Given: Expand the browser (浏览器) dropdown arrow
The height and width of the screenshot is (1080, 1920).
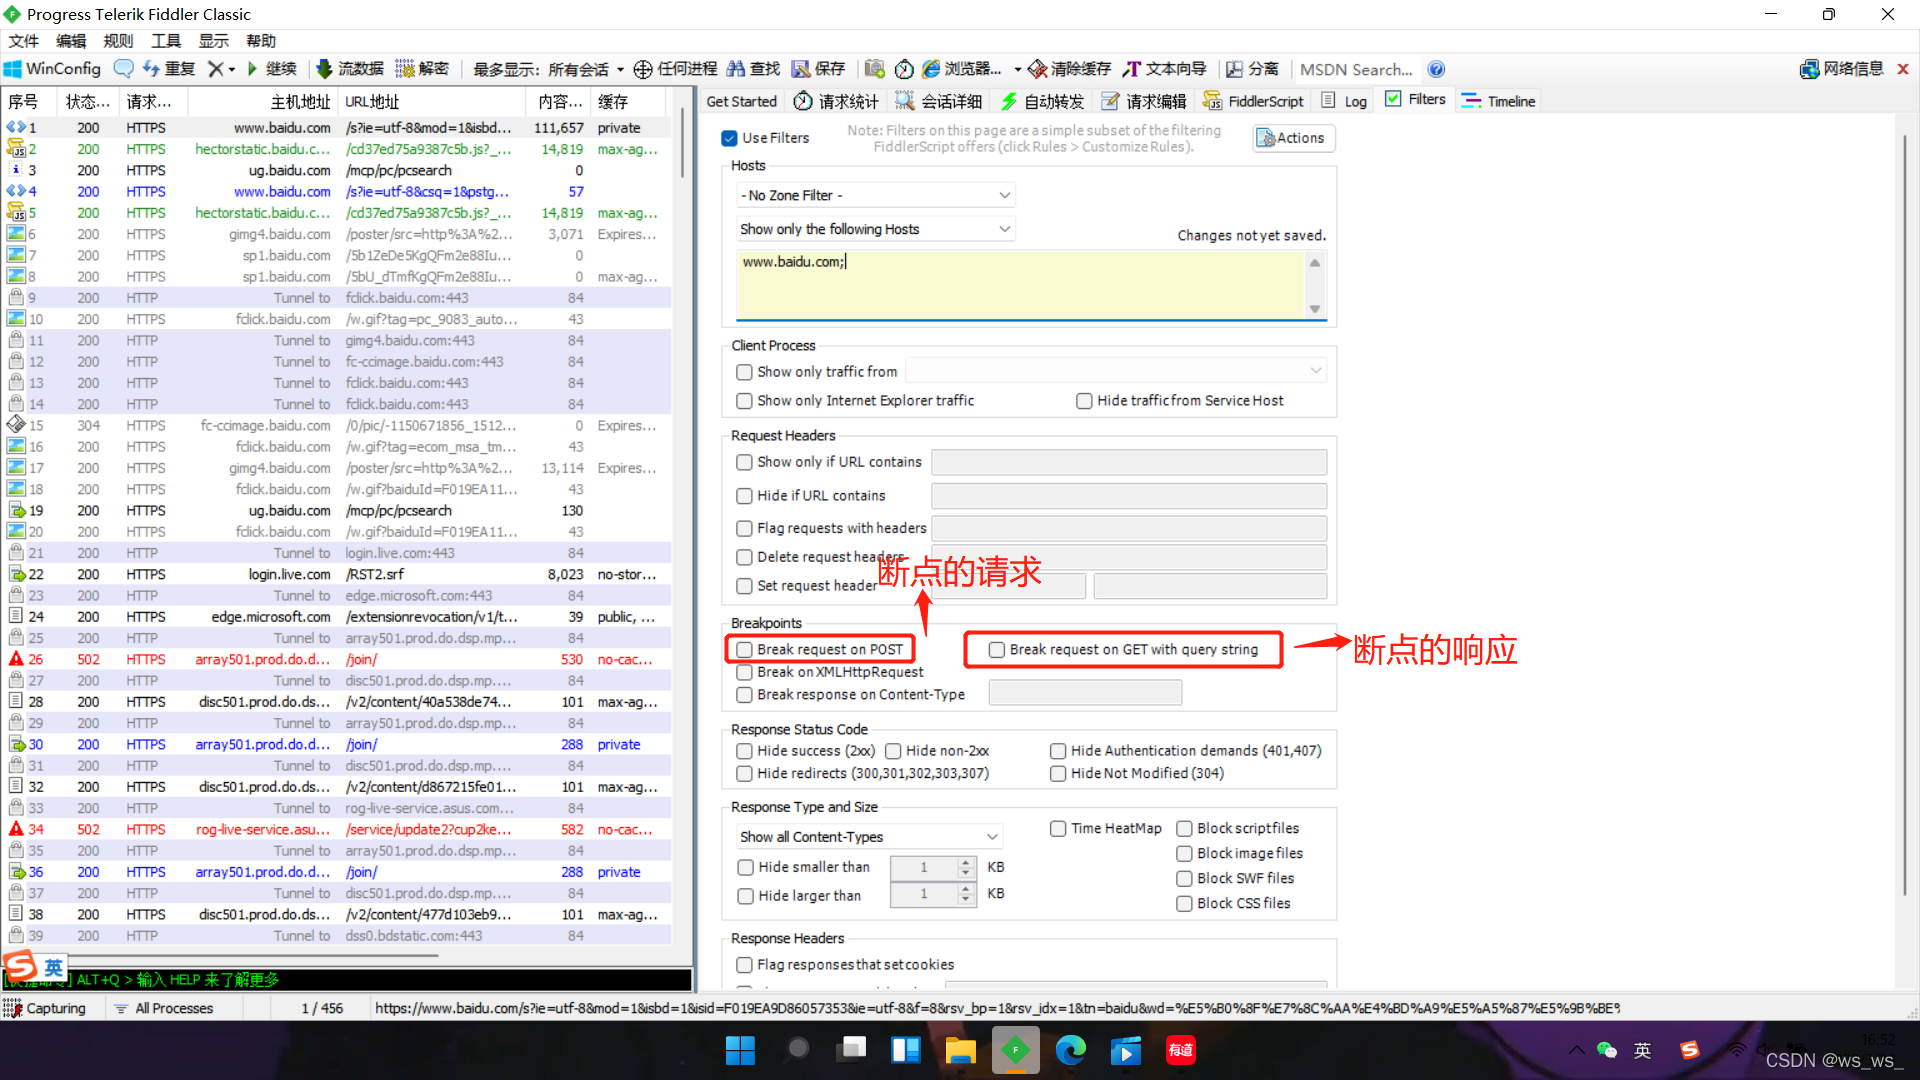Looking at the screenshot, I should click(1018, 69).
